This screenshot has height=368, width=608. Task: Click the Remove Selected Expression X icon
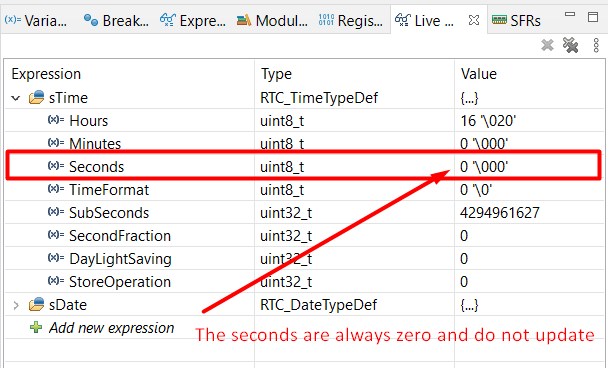547,45
